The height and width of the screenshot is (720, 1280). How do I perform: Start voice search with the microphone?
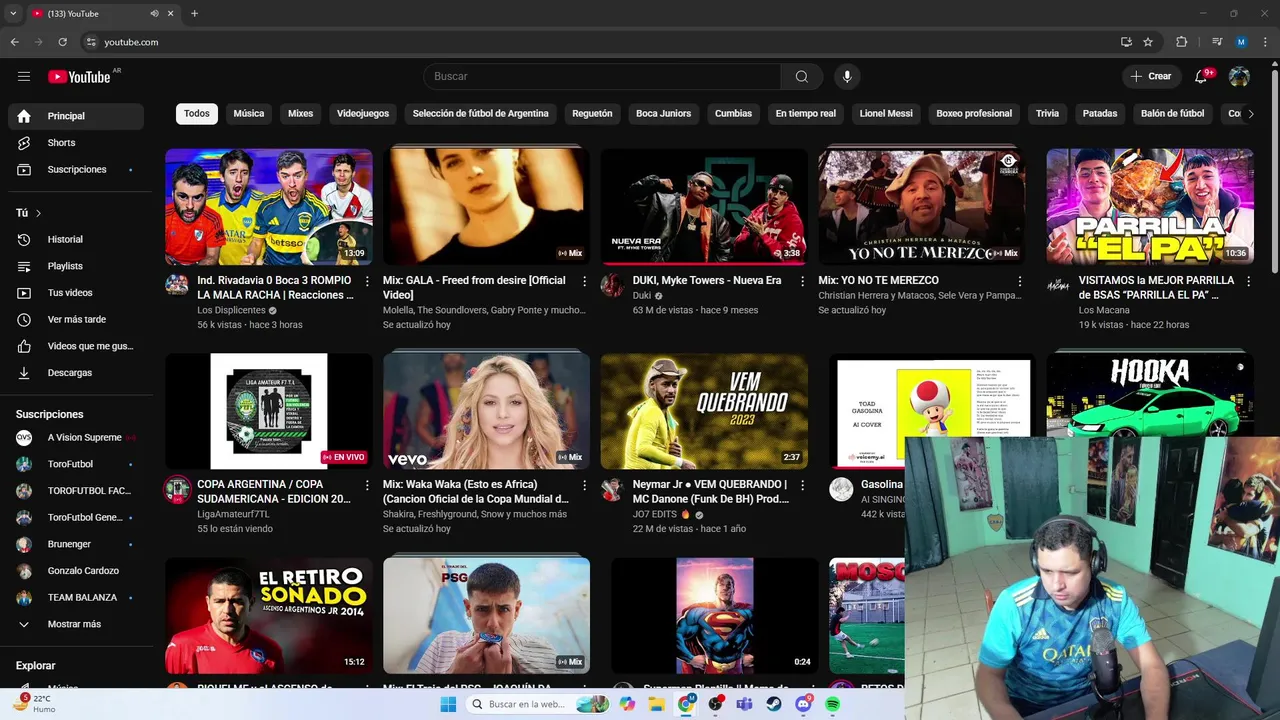click(x=847, y=77)
